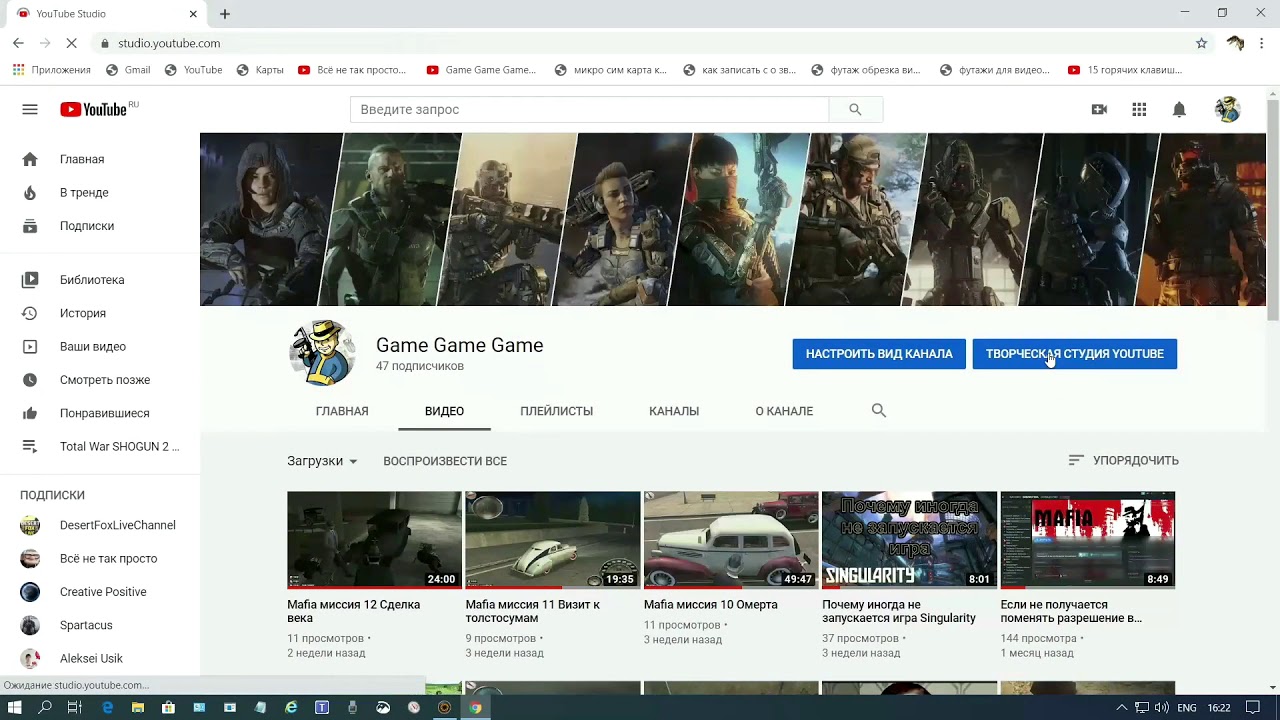Open the volume tray icon
This screenshot has height=720, width=1280.
pyautogui.click(x=1161, y=707)
